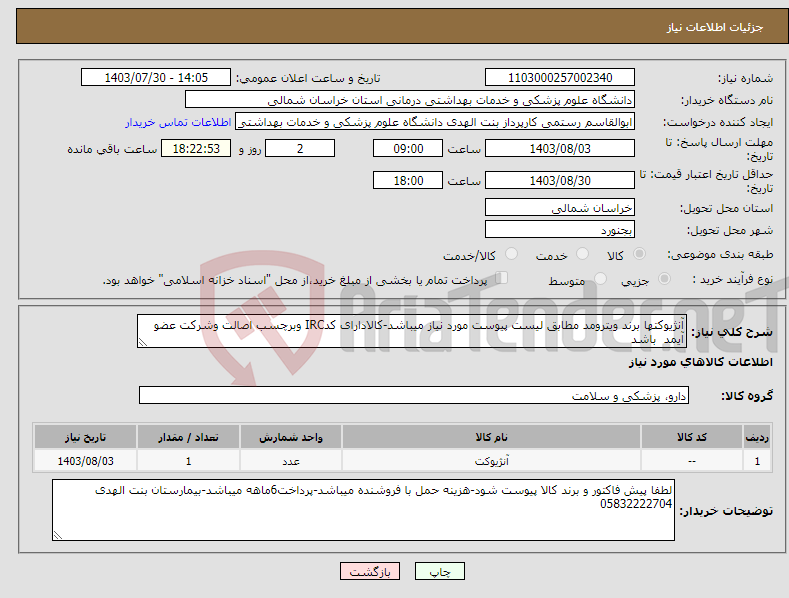Click the تاریخ نیاز column header

[x=86, y=437]
